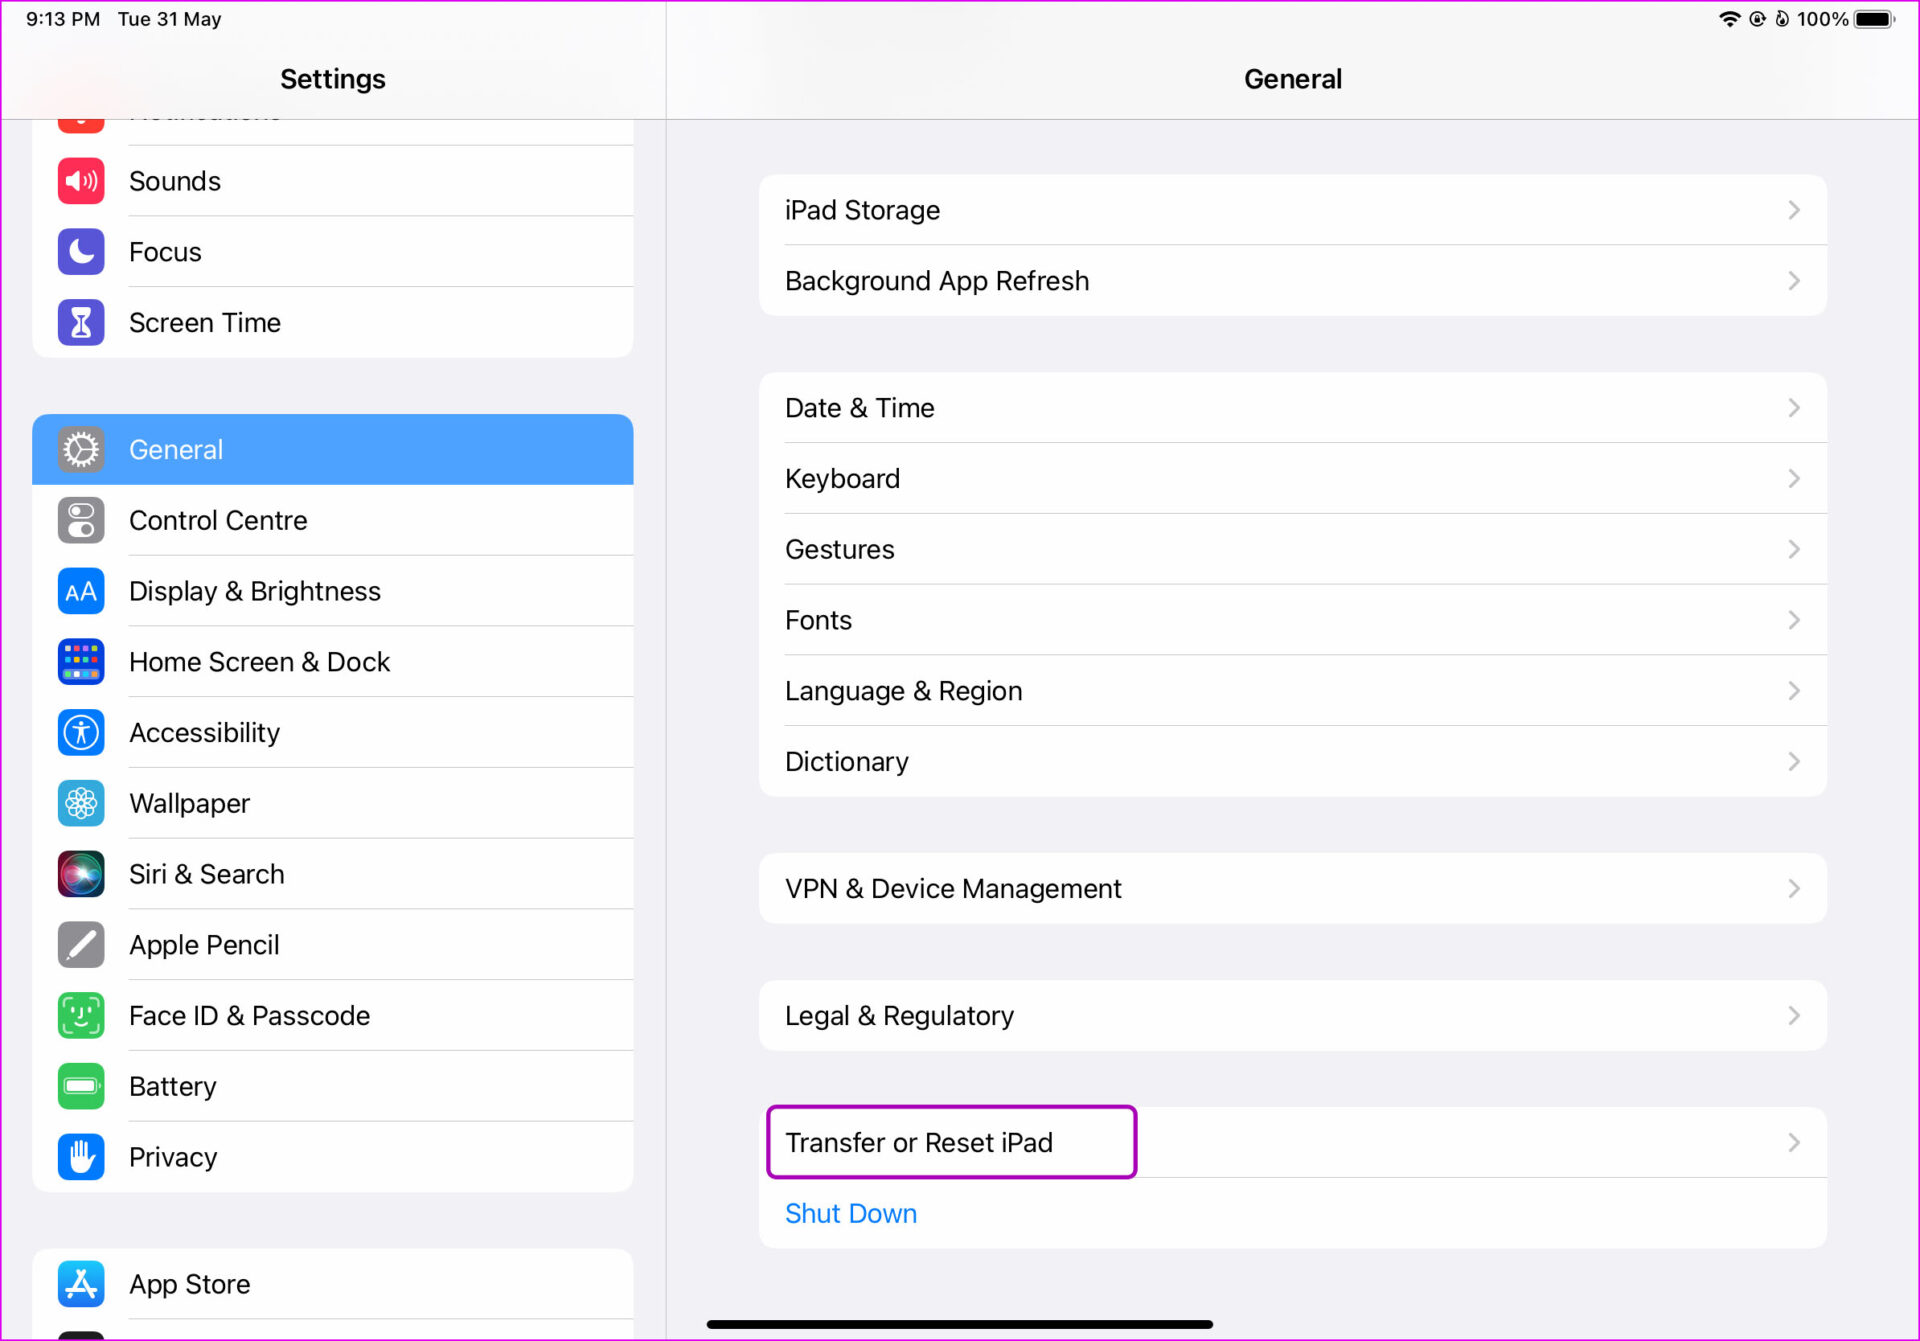
Task: Expand the iPad Storage section chevron
Action: tap(1793, 210)
